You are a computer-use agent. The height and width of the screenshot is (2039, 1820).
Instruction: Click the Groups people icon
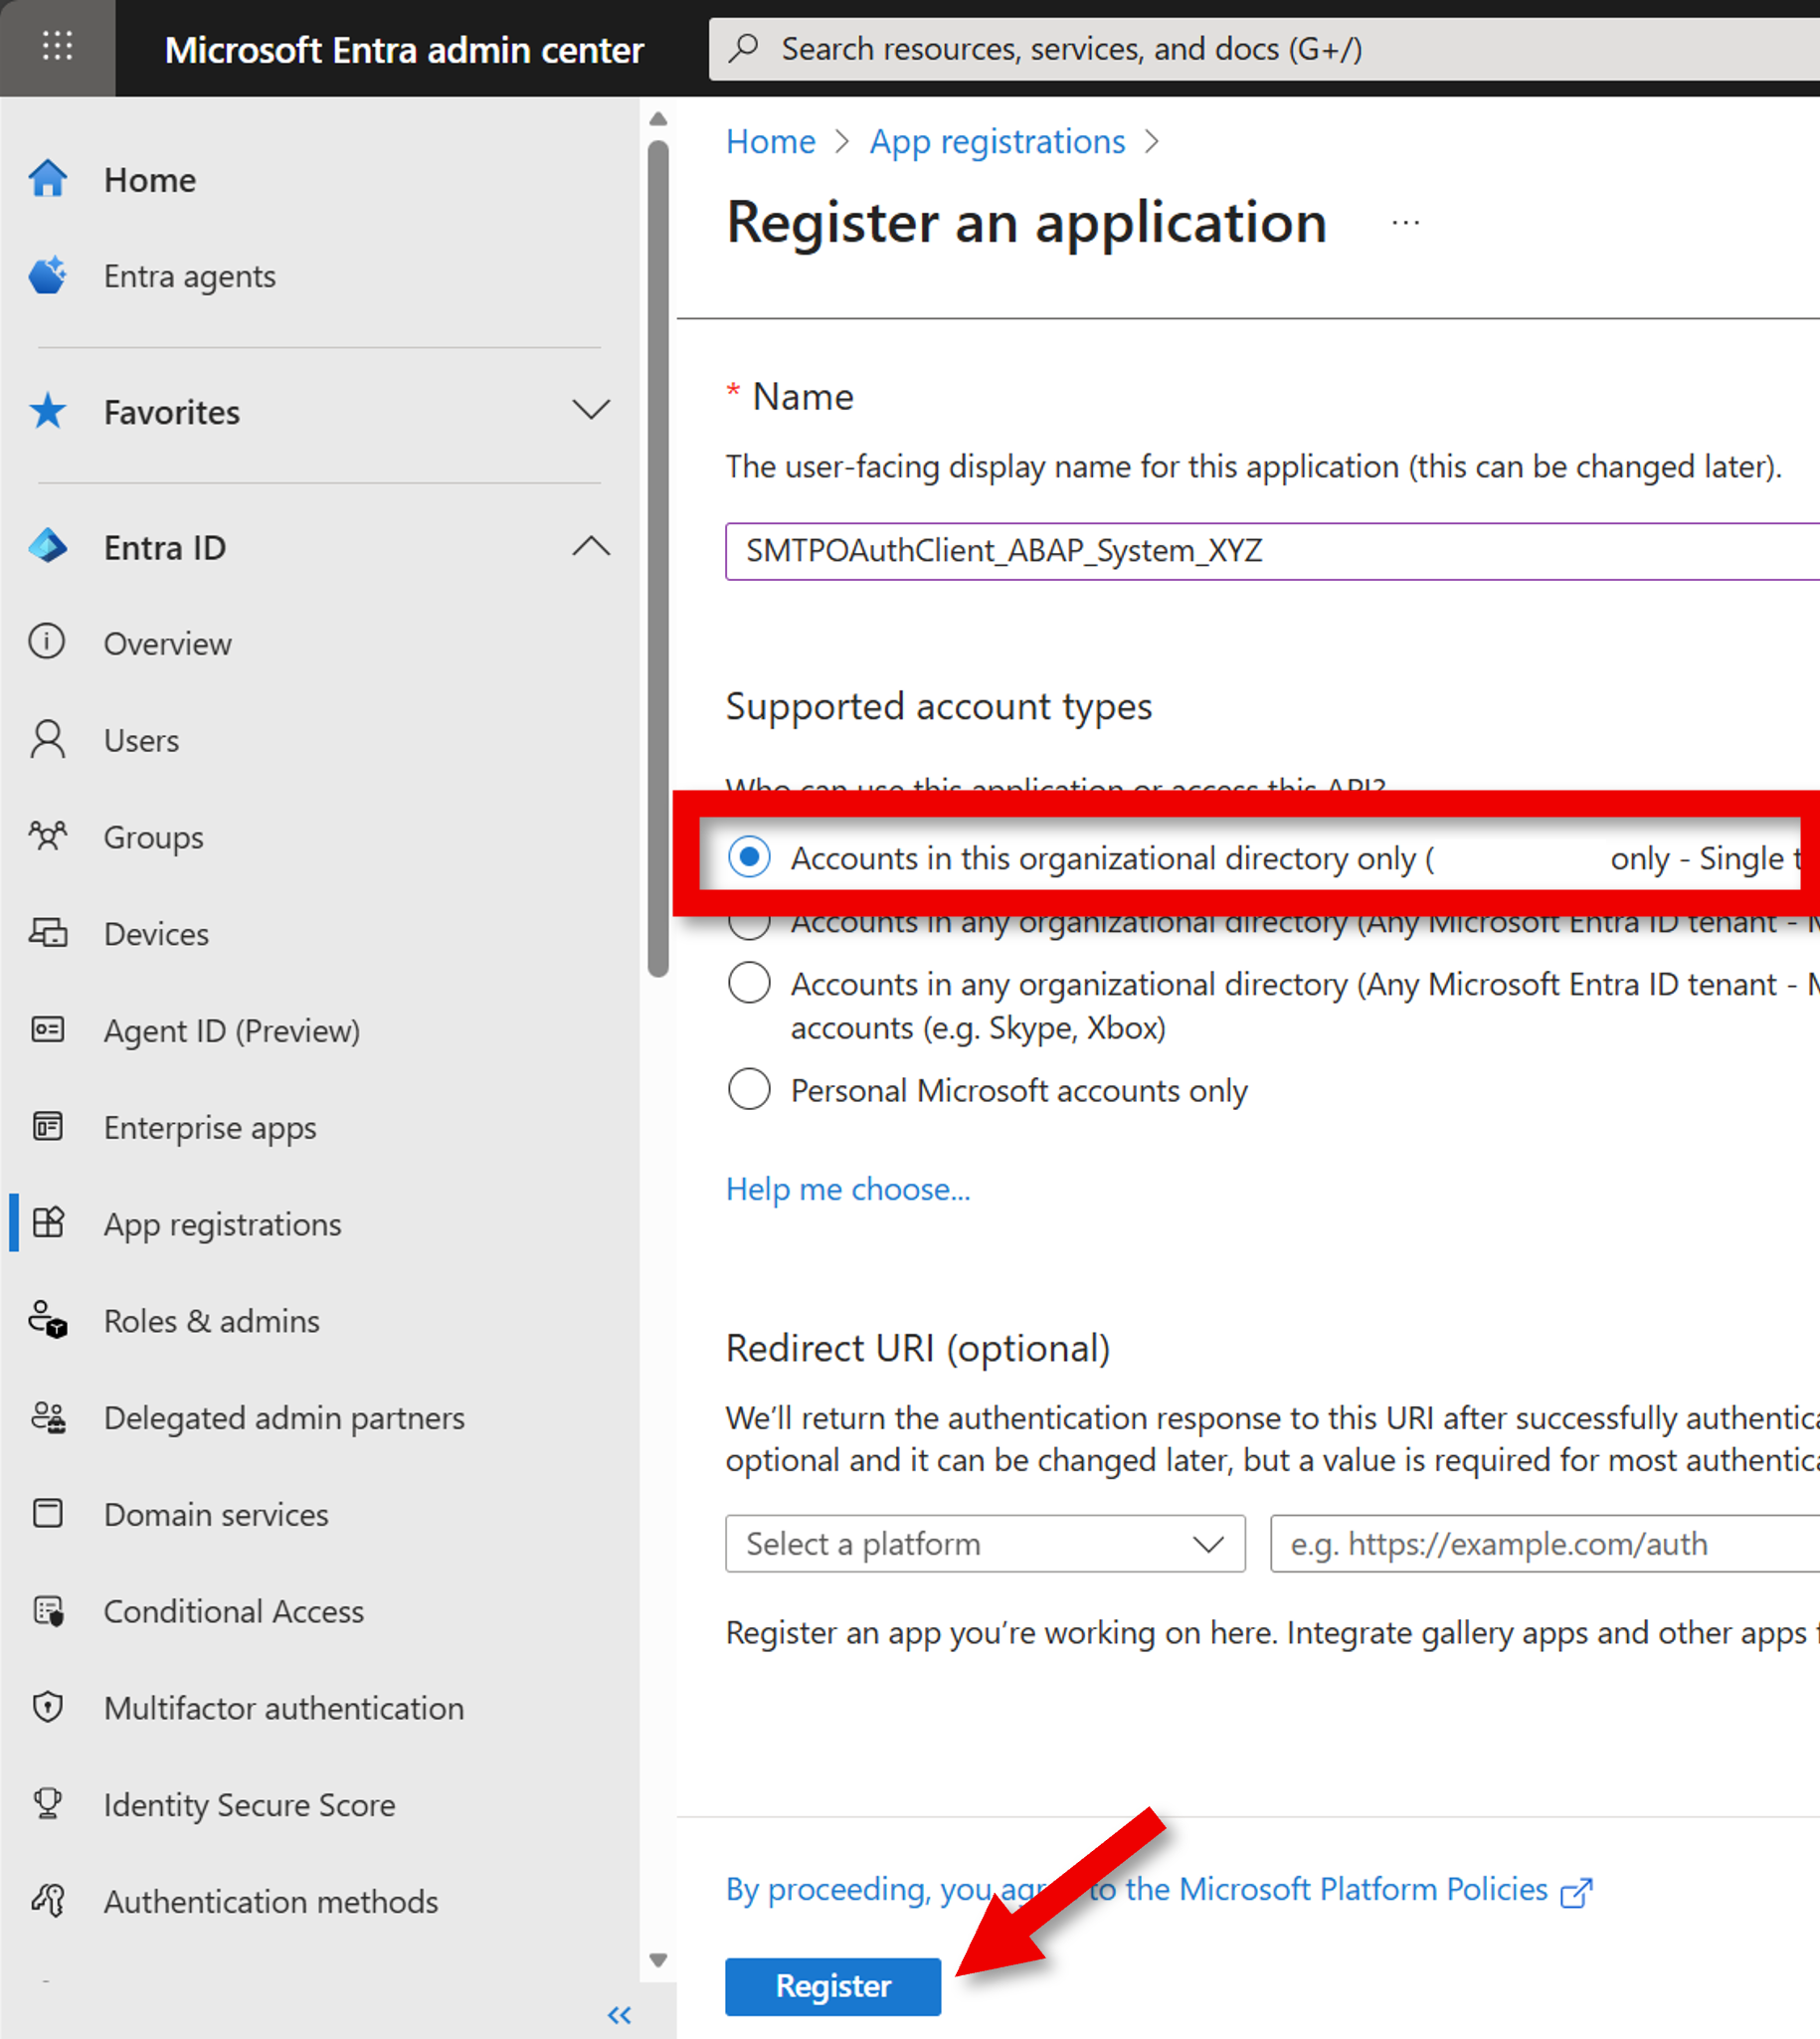click(x=47, y=835)
